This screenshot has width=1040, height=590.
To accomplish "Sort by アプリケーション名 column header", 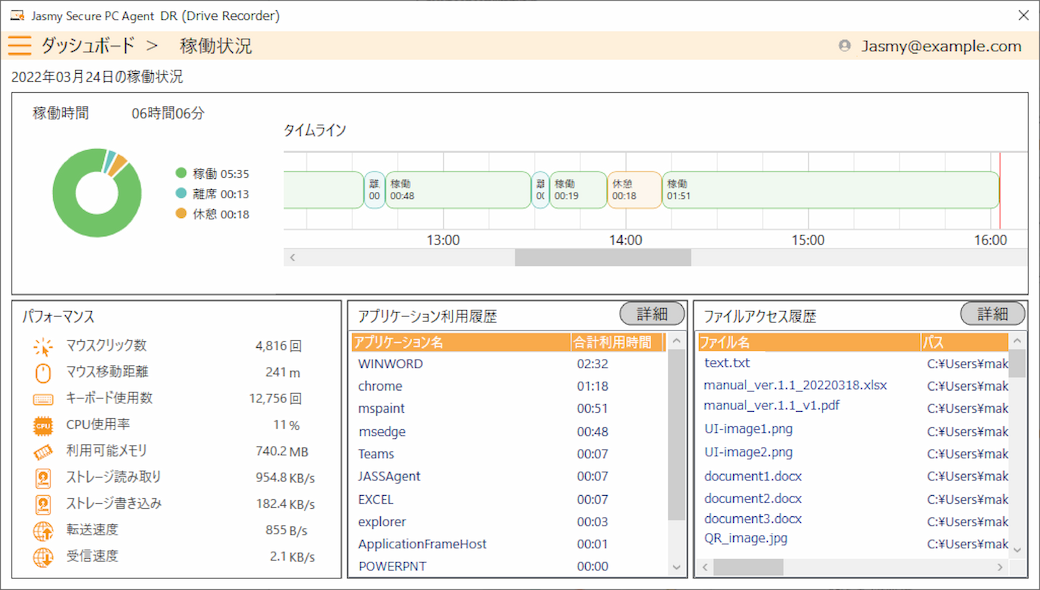I will (461, 342).
